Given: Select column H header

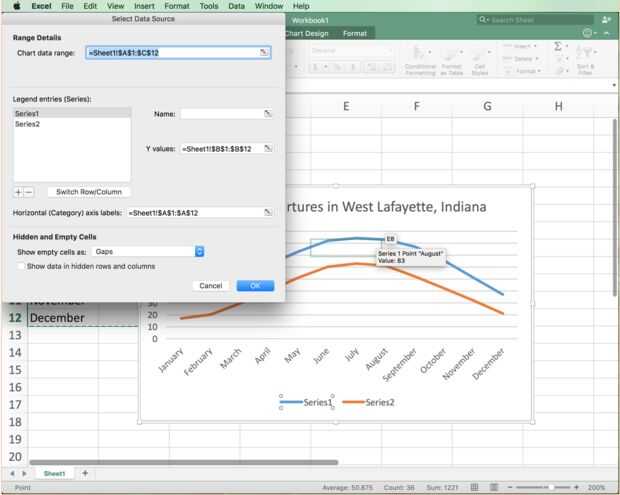Looking at the screenshot, I should pyautogui.click(x=558, y=106).
